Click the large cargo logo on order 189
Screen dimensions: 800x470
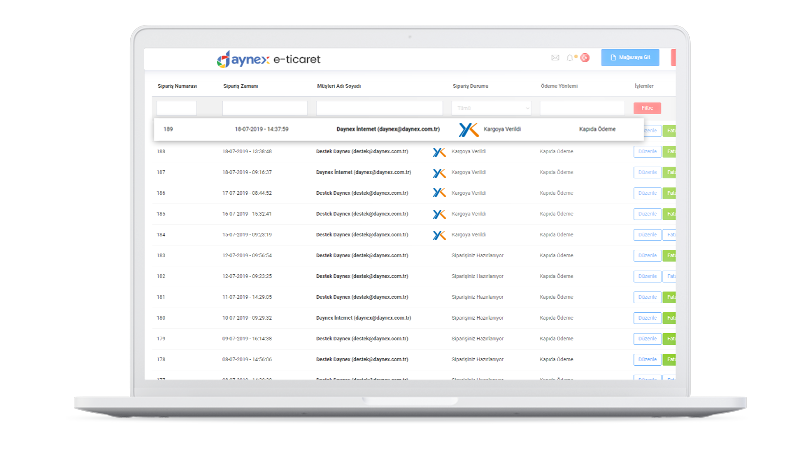(x=468, y=130)
